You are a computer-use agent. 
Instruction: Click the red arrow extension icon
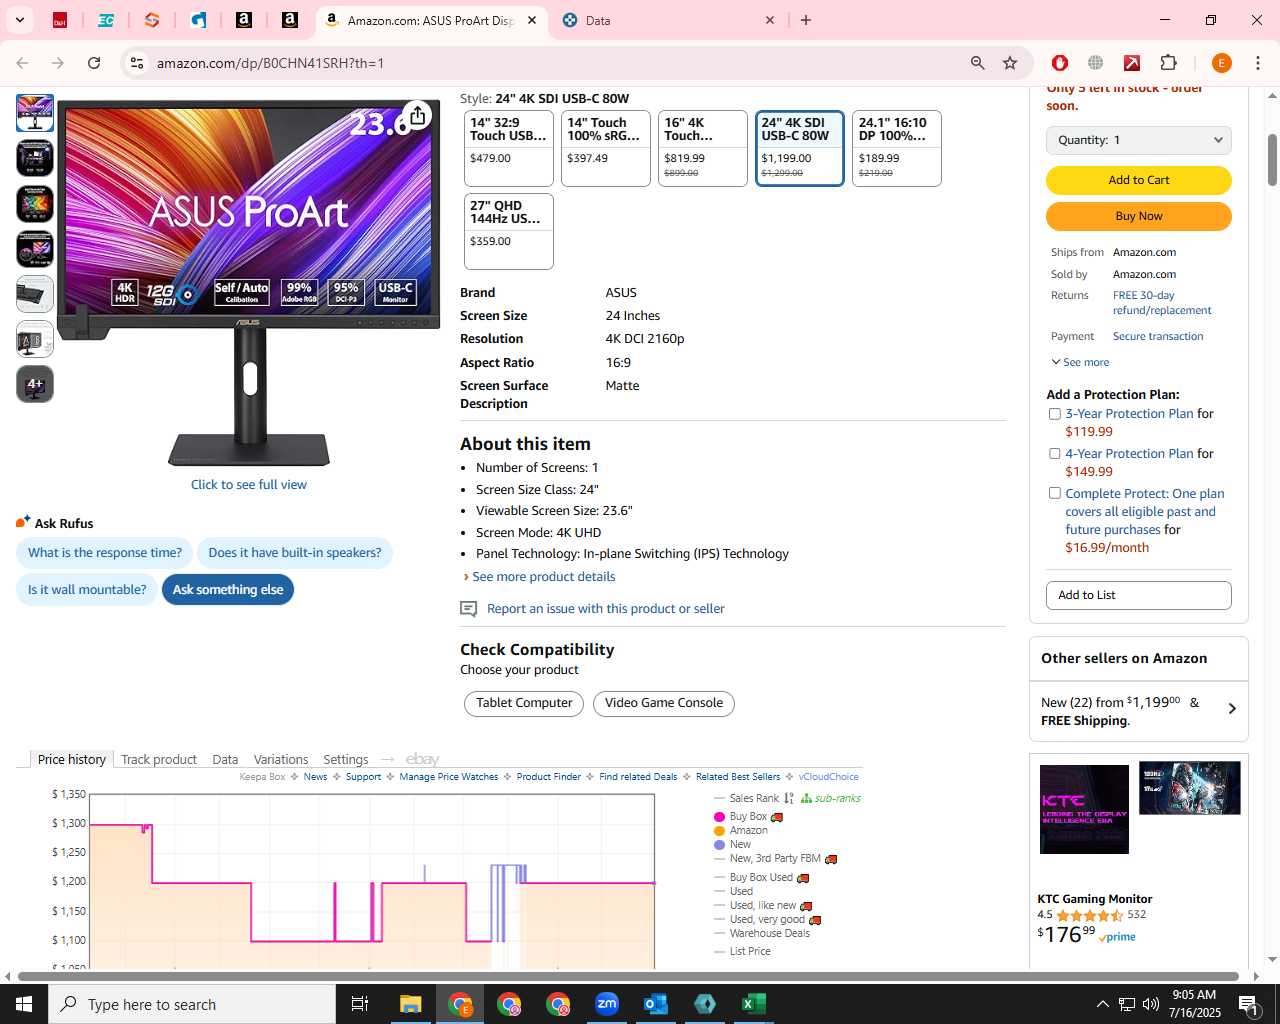[x=1132, y=63]
